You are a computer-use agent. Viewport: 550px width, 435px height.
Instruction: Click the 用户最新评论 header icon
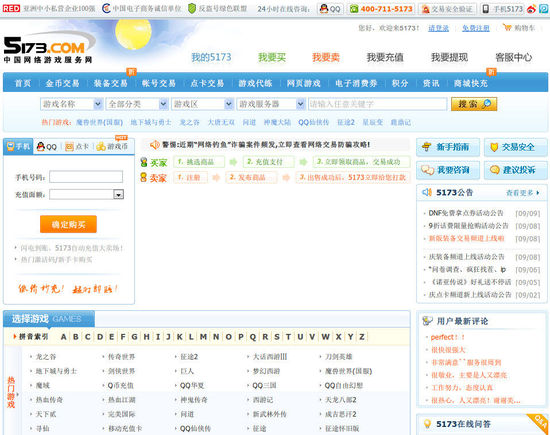(427, 321)
